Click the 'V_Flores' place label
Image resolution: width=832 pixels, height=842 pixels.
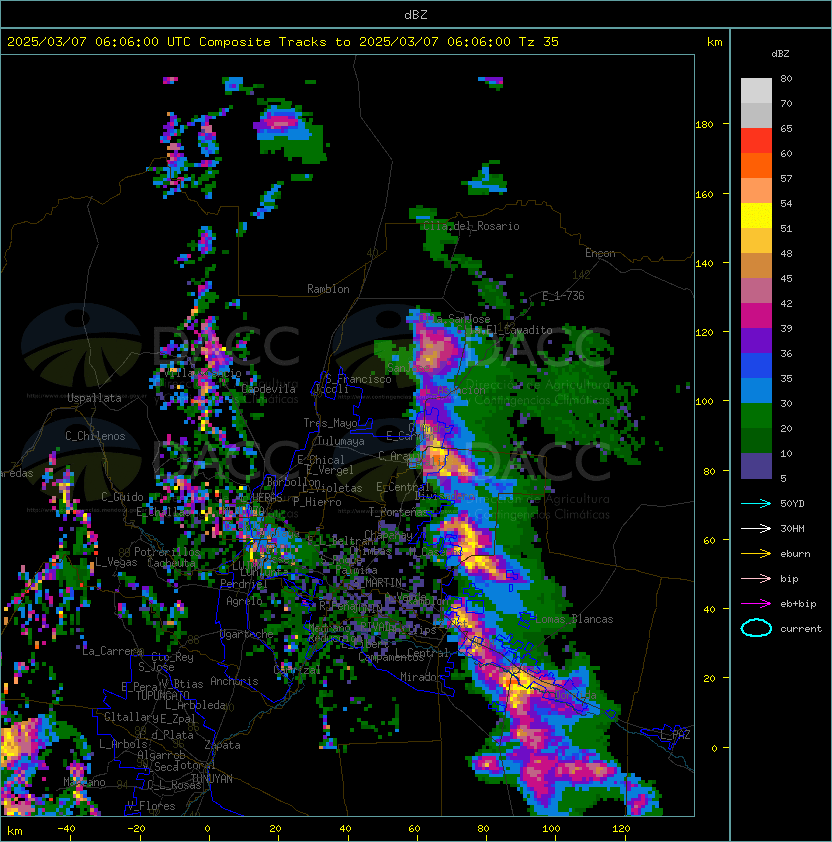[151, 806]
